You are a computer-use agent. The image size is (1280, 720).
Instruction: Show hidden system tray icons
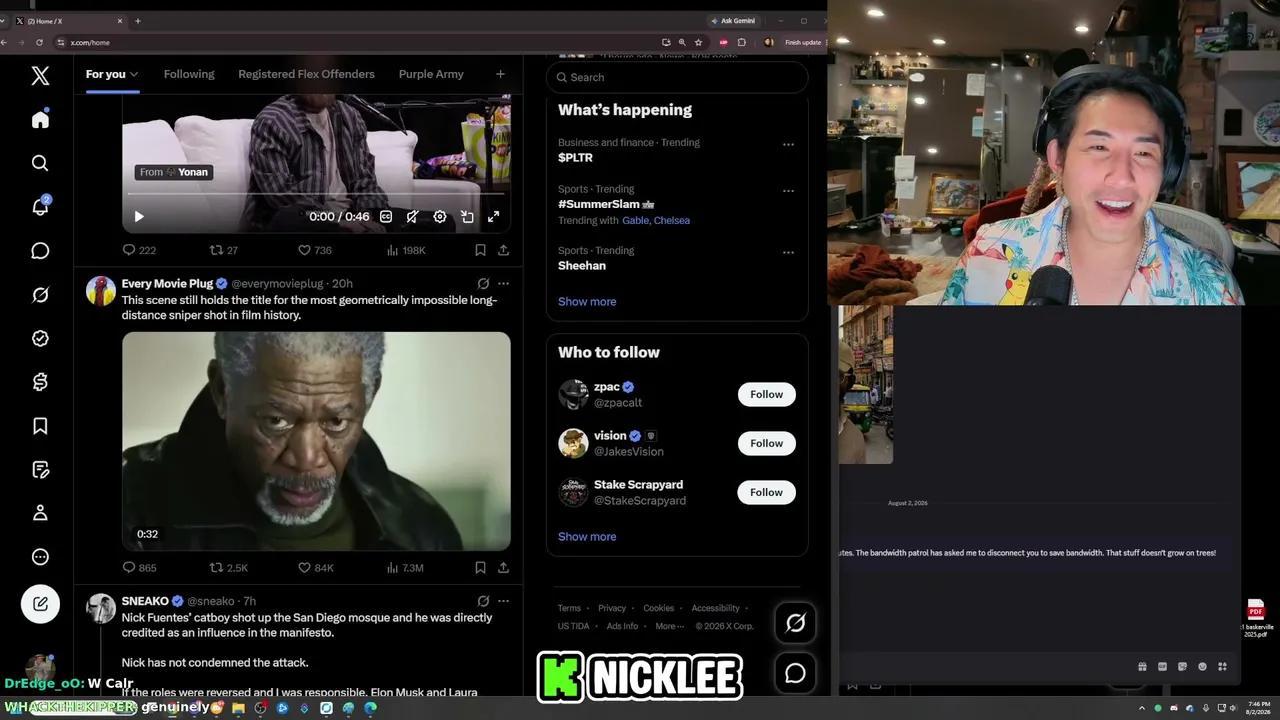(1143, 708)
